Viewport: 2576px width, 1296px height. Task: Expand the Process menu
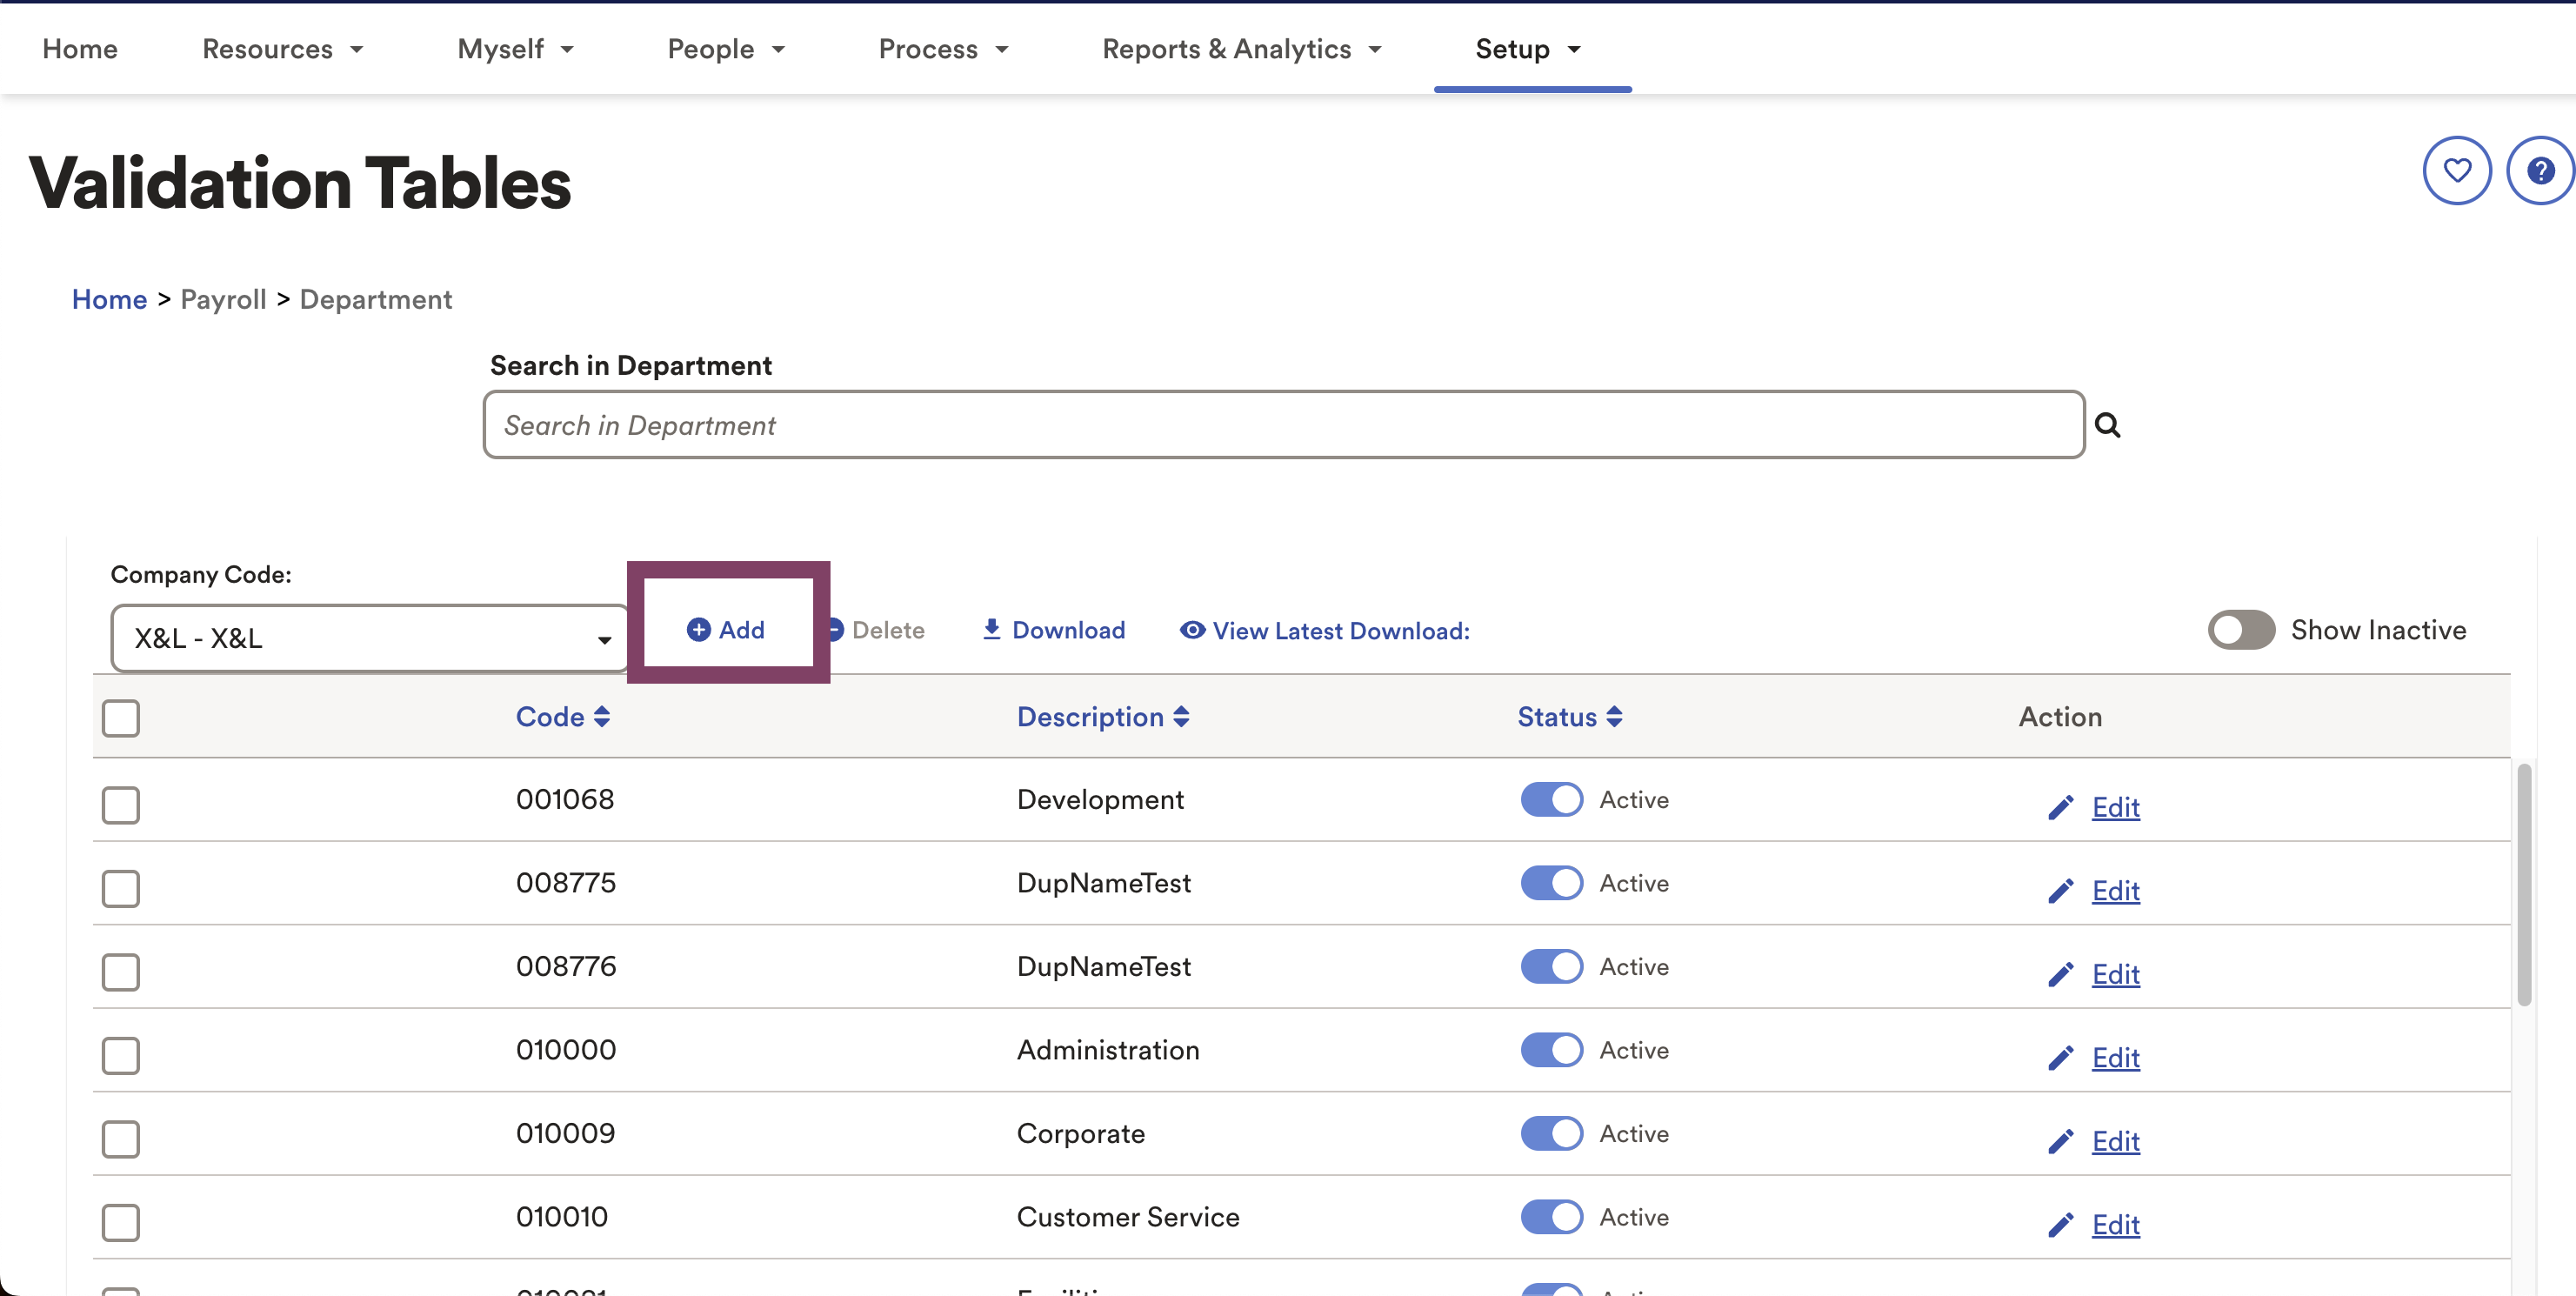tap(944, 49)
